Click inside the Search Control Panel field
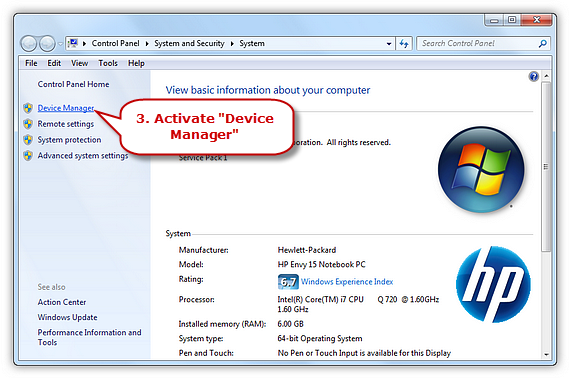The width and height of the screenshot is (570, 379). click(478, 44)
